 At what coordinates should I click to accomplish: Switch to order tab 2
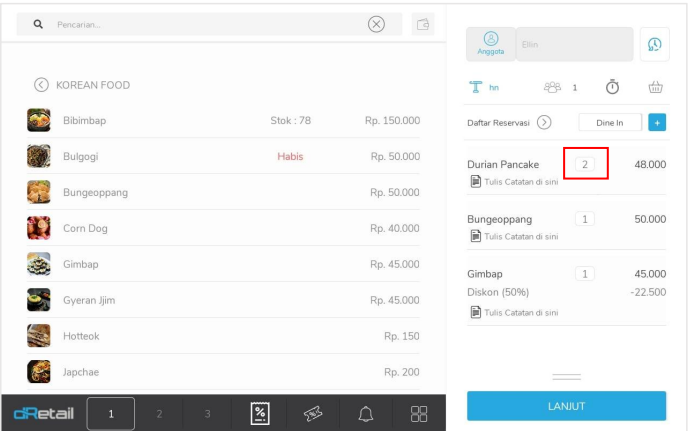coord(159,413)
